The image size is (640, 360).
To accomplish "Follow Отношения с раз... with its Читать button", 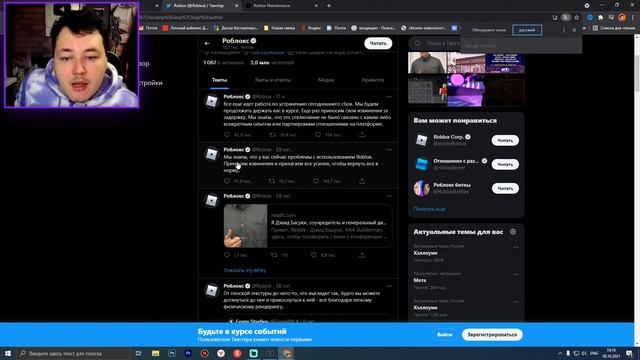I will click(505, 164).
